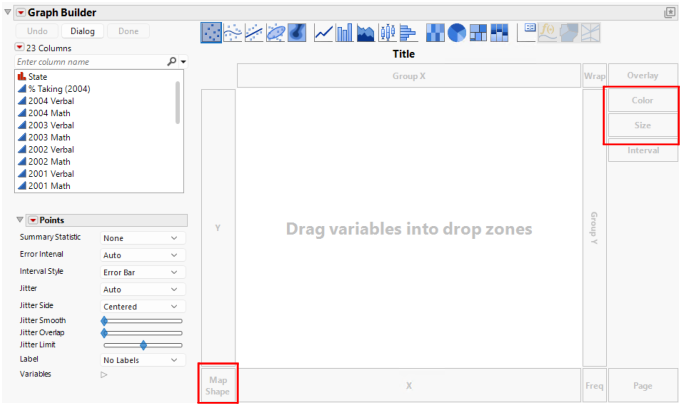Select the Parallel plot element icon
Screen dimensions: 681x405
[590, 33]
